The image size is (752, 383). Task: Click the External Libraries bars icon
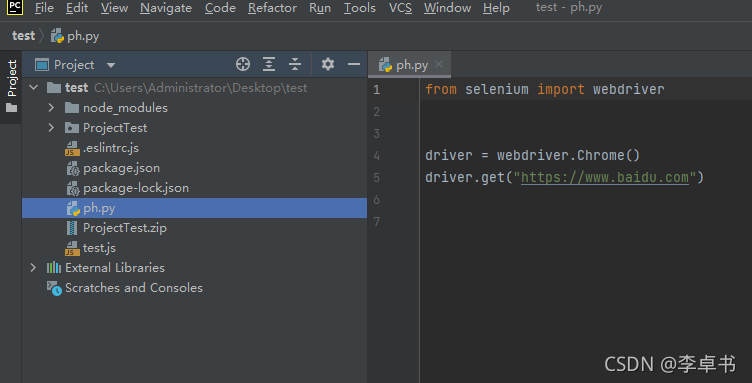coord(54,268)
